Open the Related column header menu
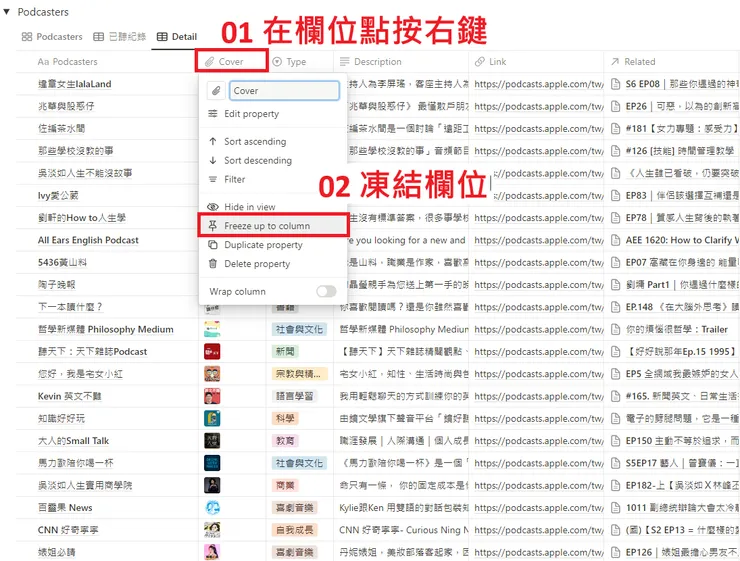Image resolution: width=740 pixels, height=561 pixels. pos(633,62)
